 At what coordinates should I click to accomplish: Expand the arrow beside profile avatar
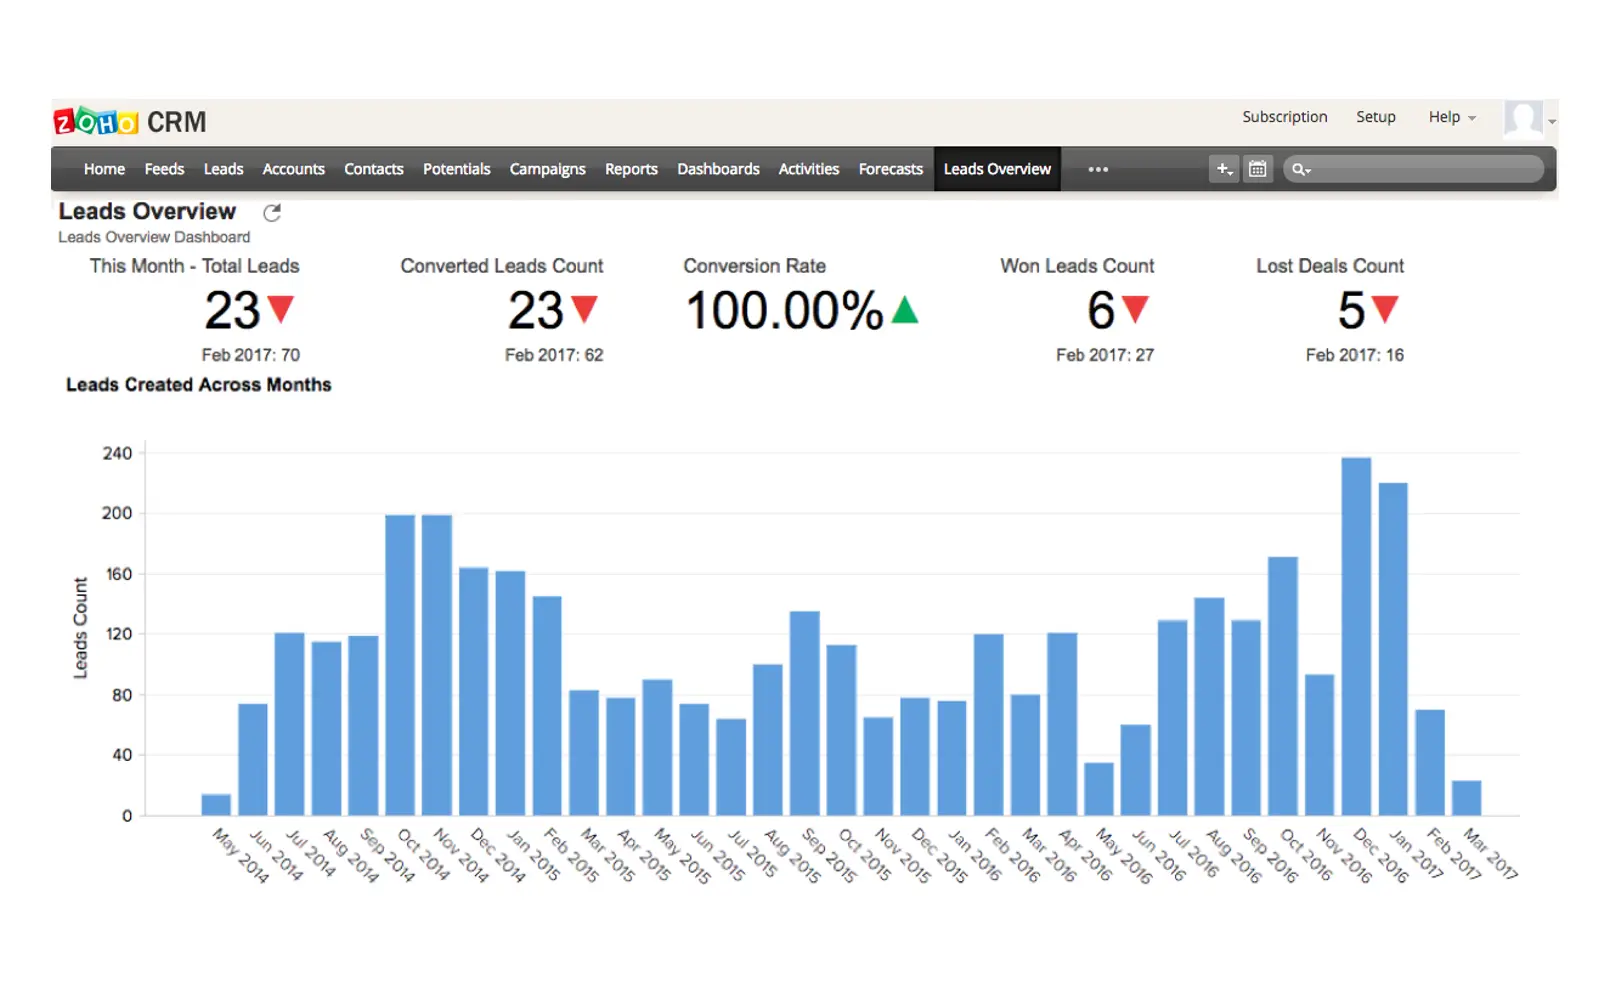click(x=1552, y=121)
